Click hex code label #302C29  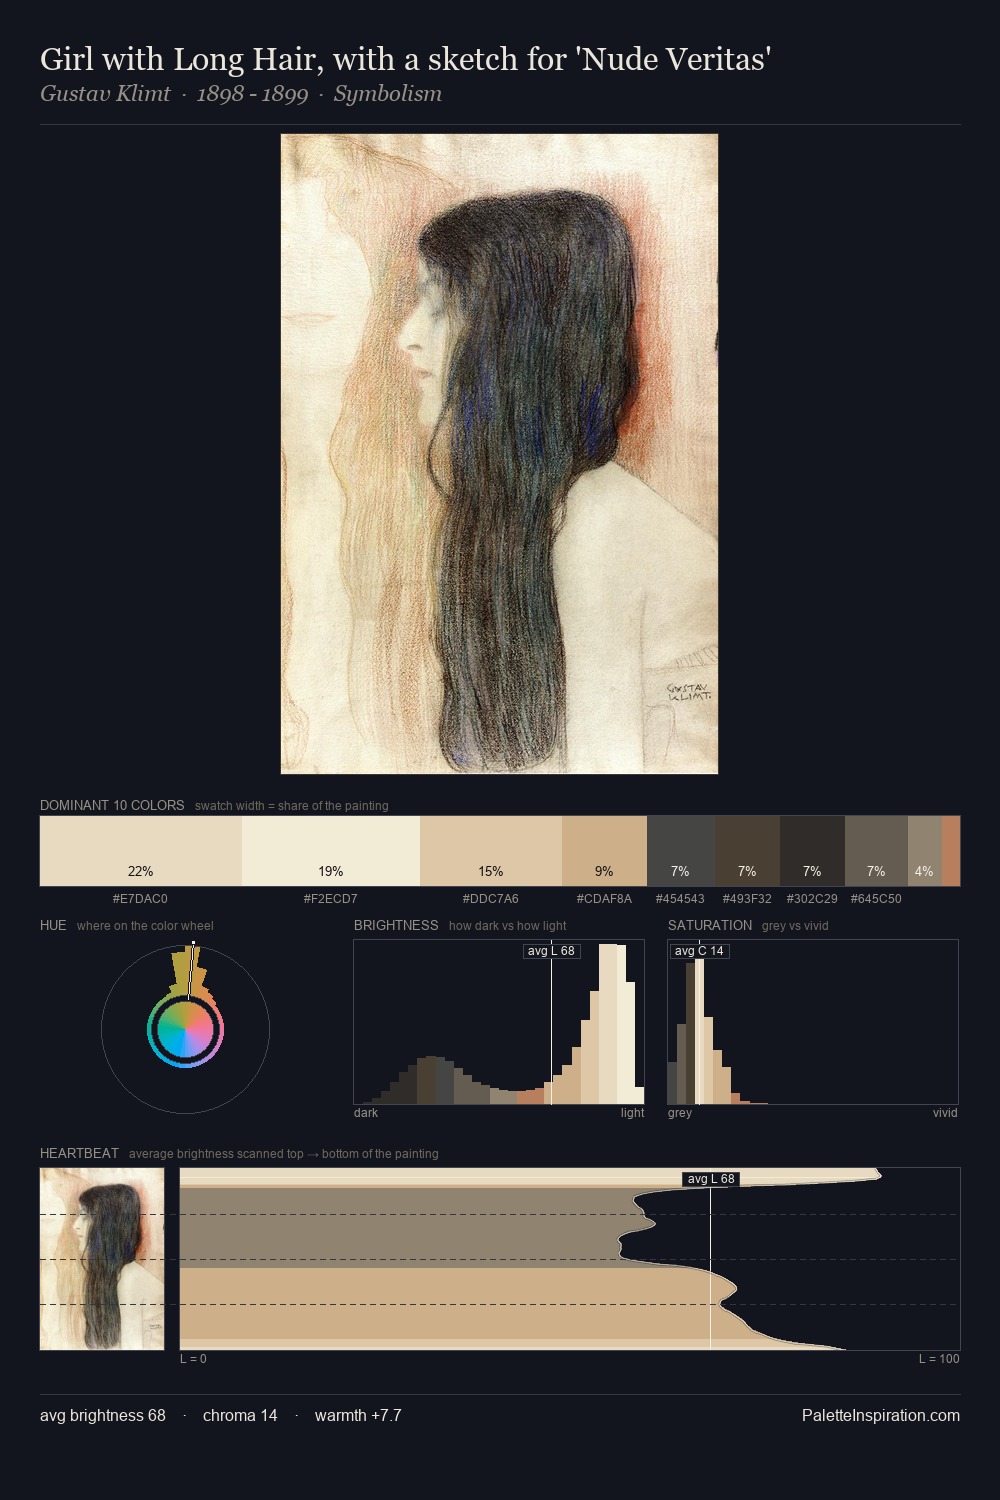click(812, 899)
